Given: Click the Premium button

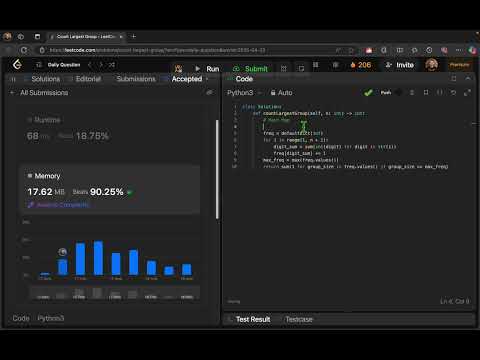Looking at the screenshot, I should 459,65.
